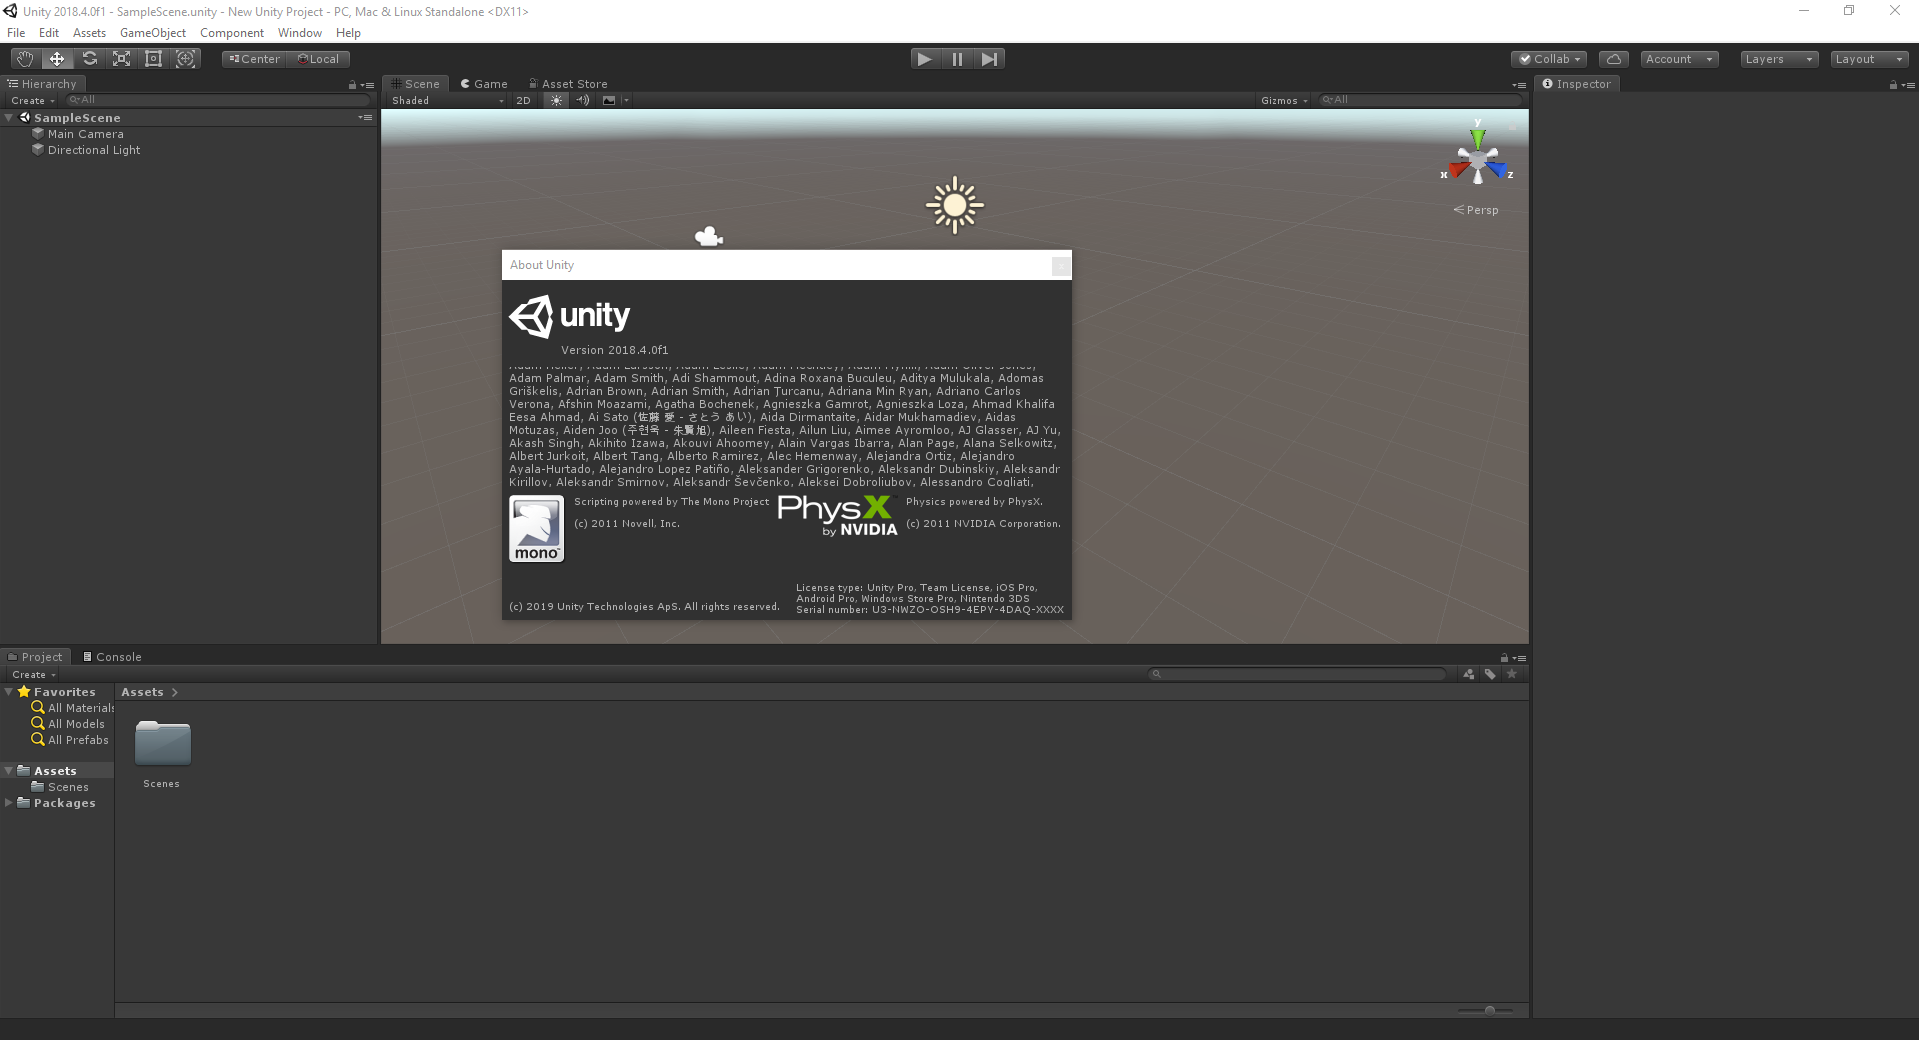Image resolution: width=1919 pixels, height=1040 pixels.
Task: Open the Window menu
Action: pyautogui.click(x=300, y=33)
